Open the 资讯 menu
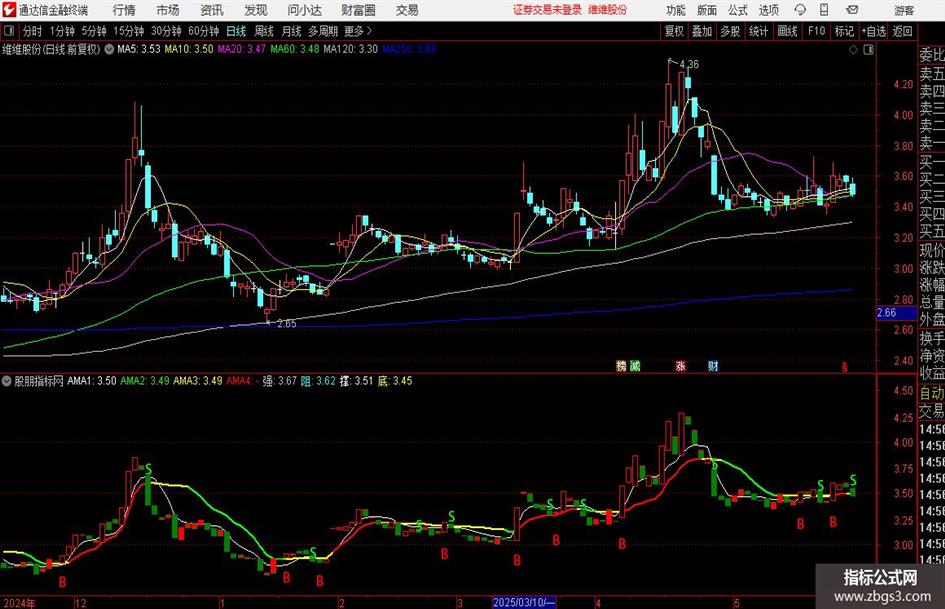Image resolution: width=945 pixels, height=609 pixels. tap(212, 10)
